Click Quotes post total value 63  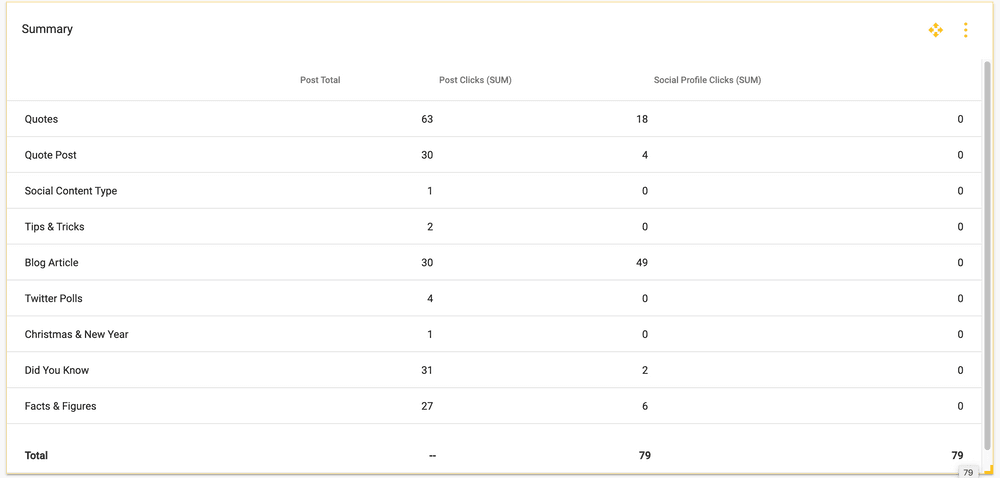[427, 119]
